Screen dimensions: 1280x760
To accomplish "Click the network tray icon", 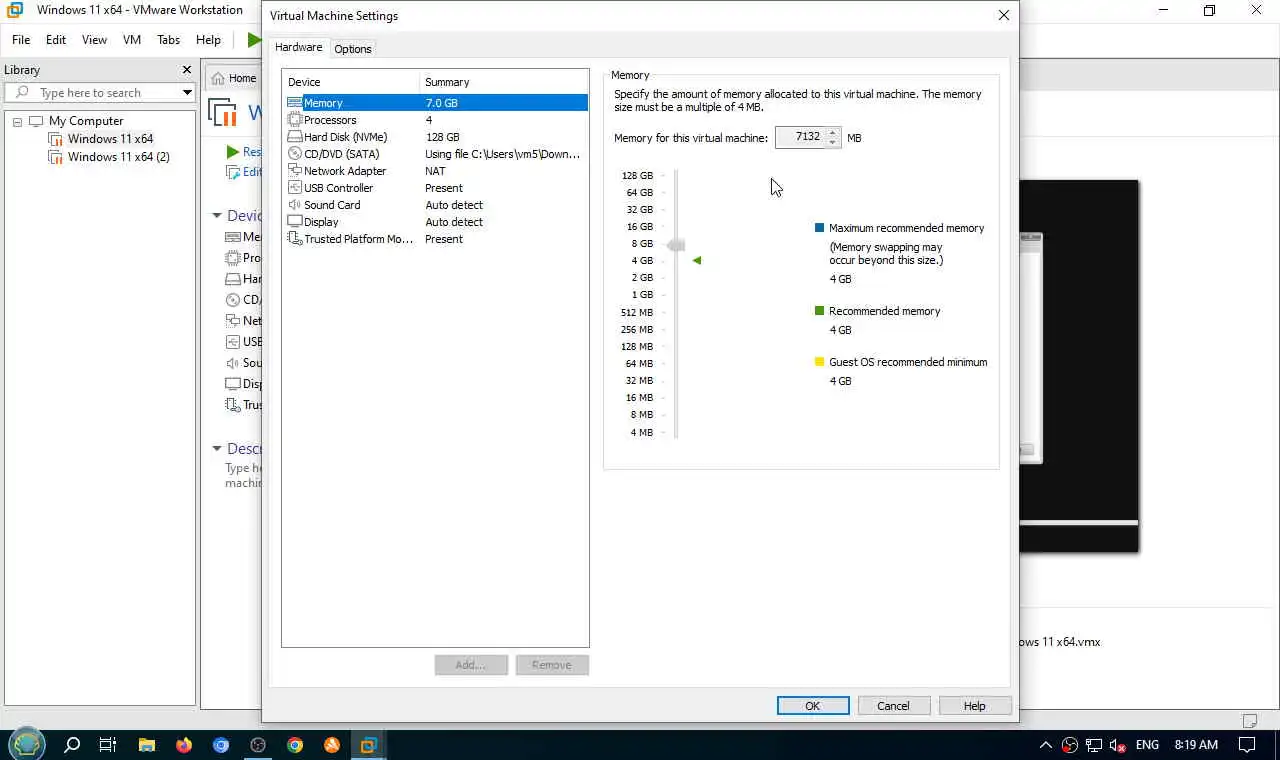I will 1094,745.
